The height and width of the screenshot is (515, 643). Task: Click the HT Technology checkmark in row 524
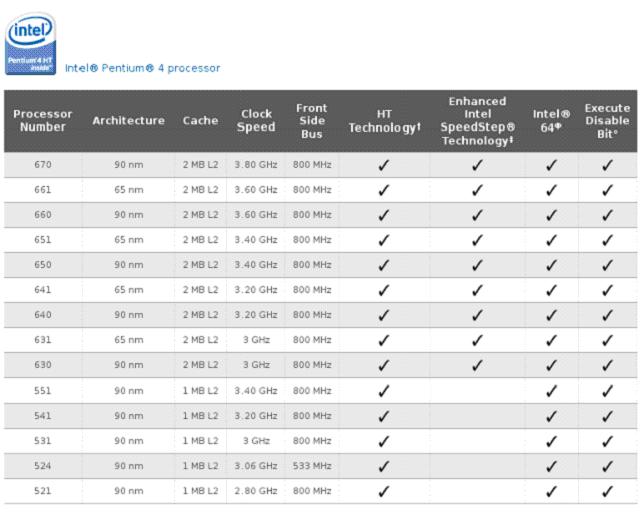[384, 465]
